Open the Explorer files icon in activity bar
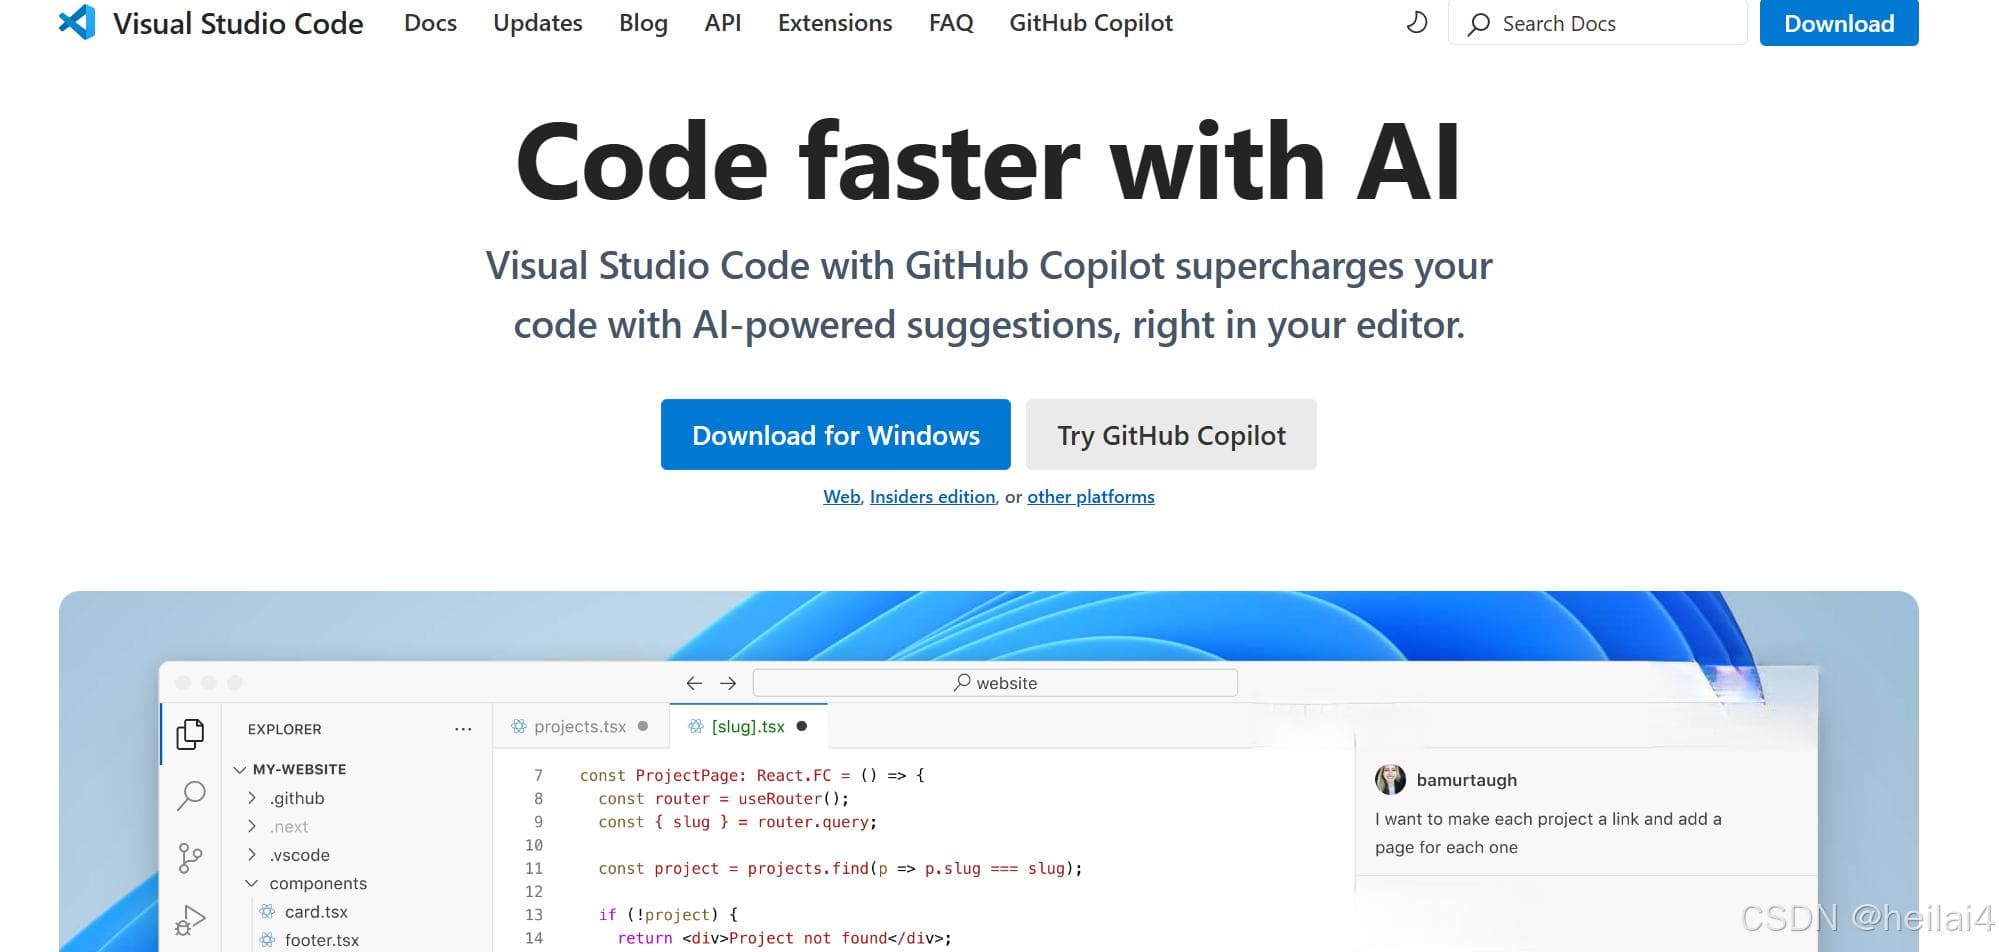Screen dimensions: 1999x952 190,734
